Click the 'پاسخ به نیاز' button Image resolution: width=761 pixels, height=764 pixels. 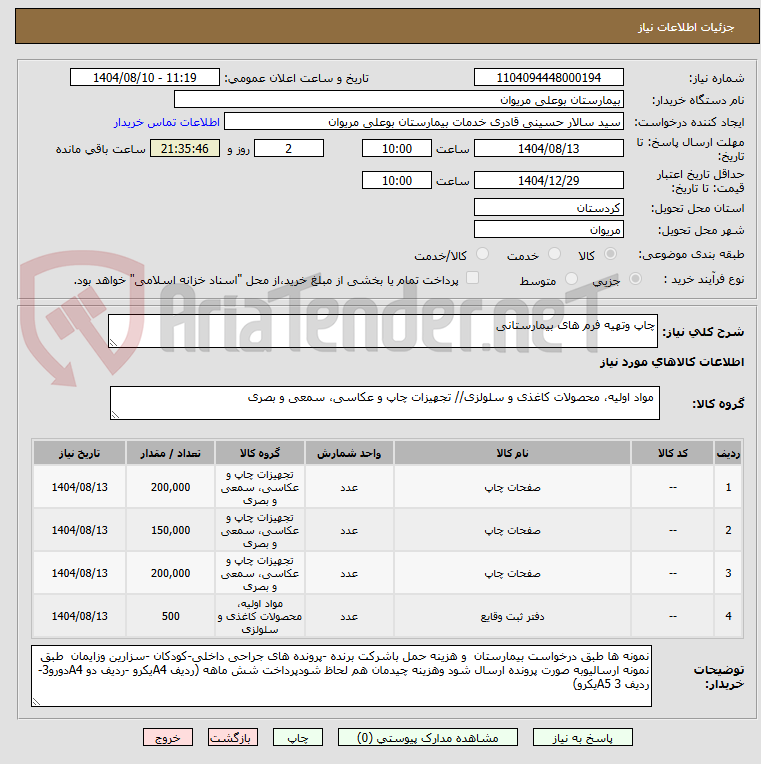(x=583, y=738)
